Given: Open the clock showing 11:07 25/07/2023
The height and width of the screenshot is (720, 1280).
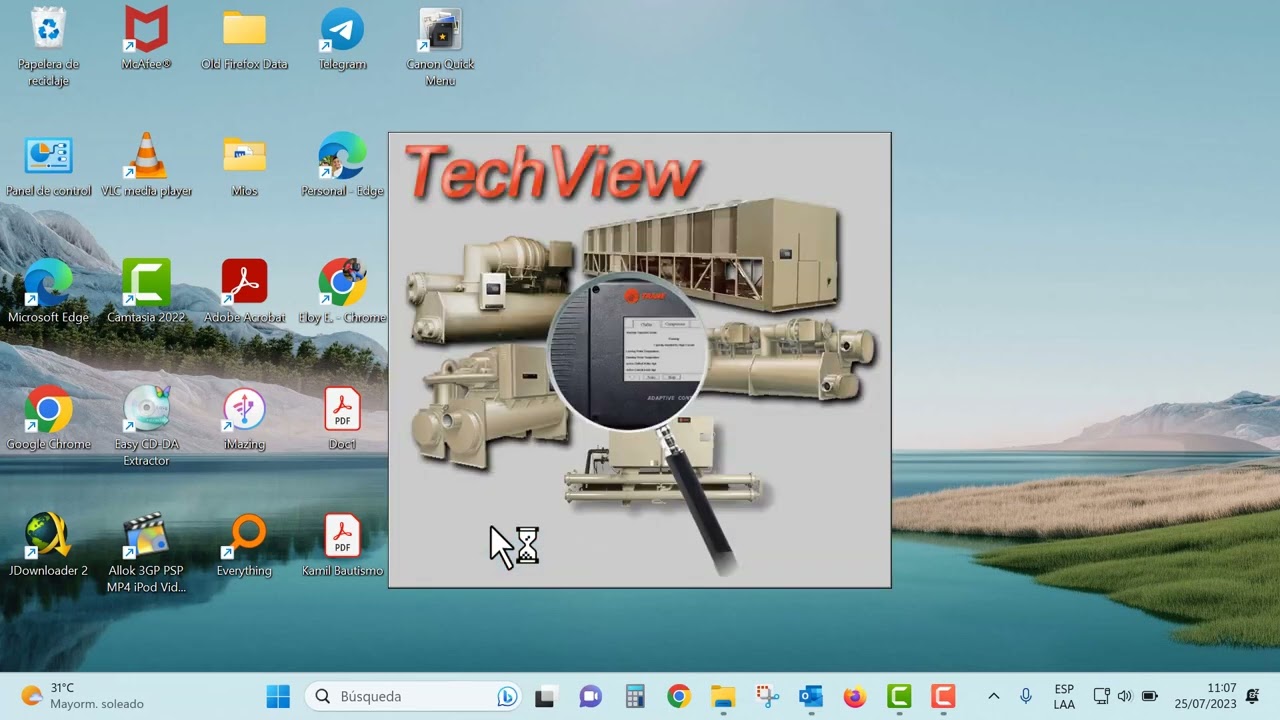Looking at the screenshot, I should pos(1206,696).
